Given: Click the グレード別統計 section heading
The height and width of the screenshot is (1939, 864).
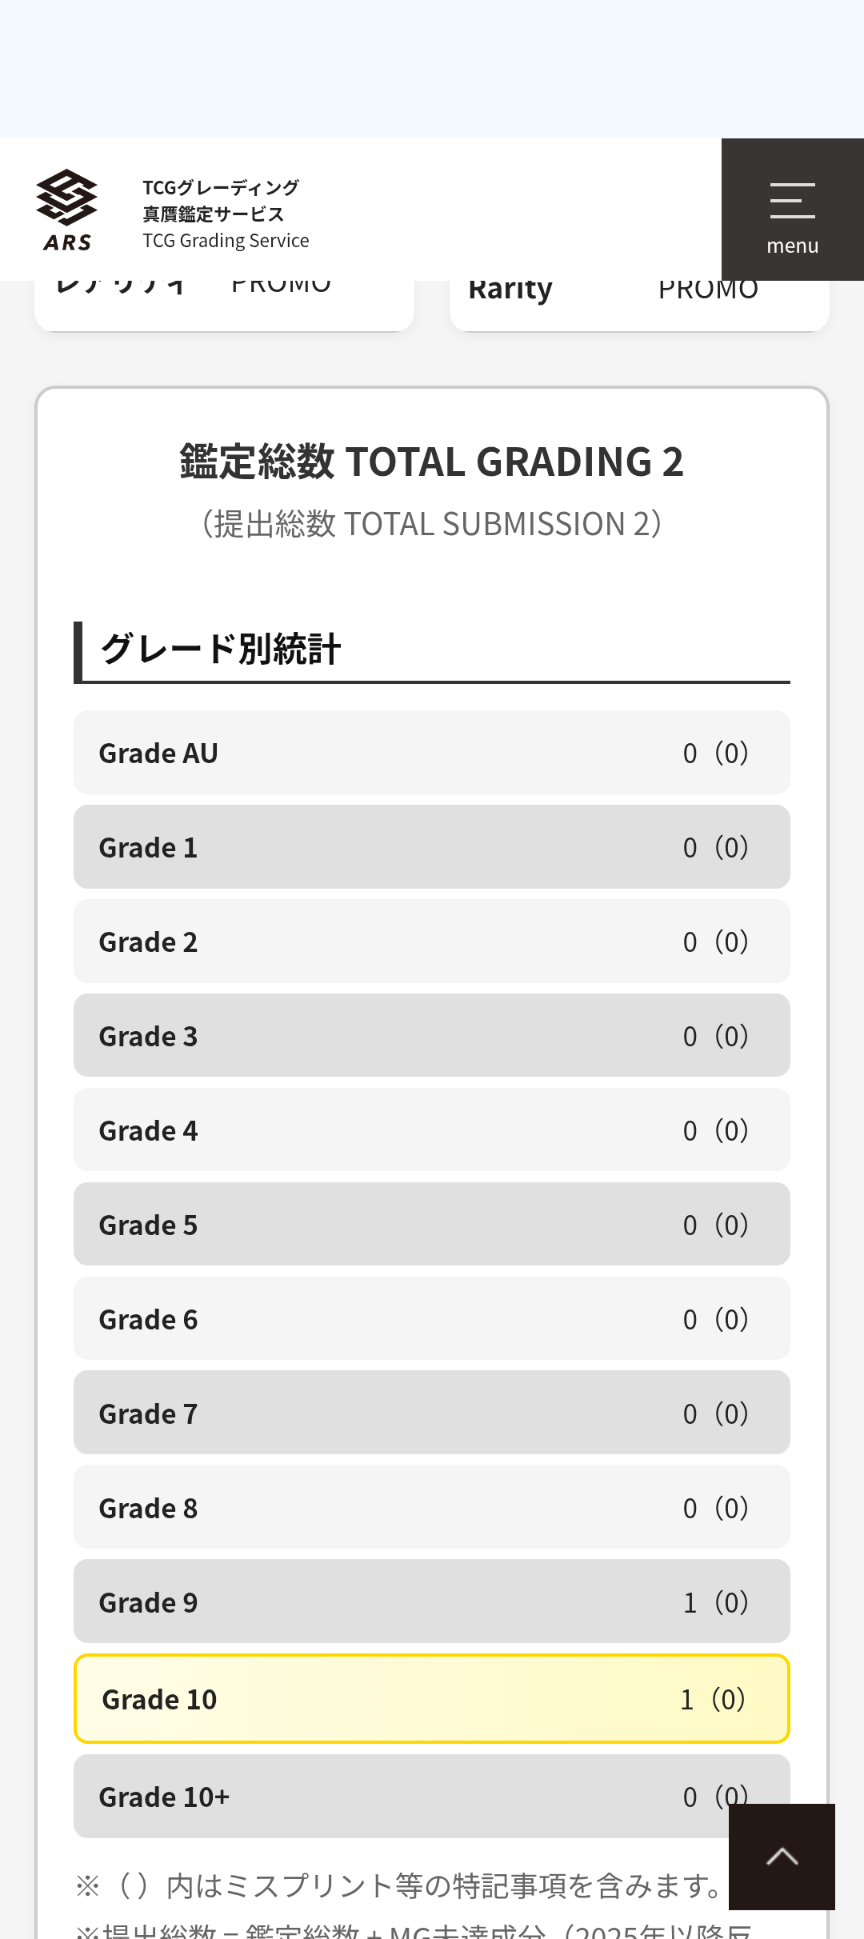Looking at the screenshot, I should pyautogui.click(x=221, y=649).
